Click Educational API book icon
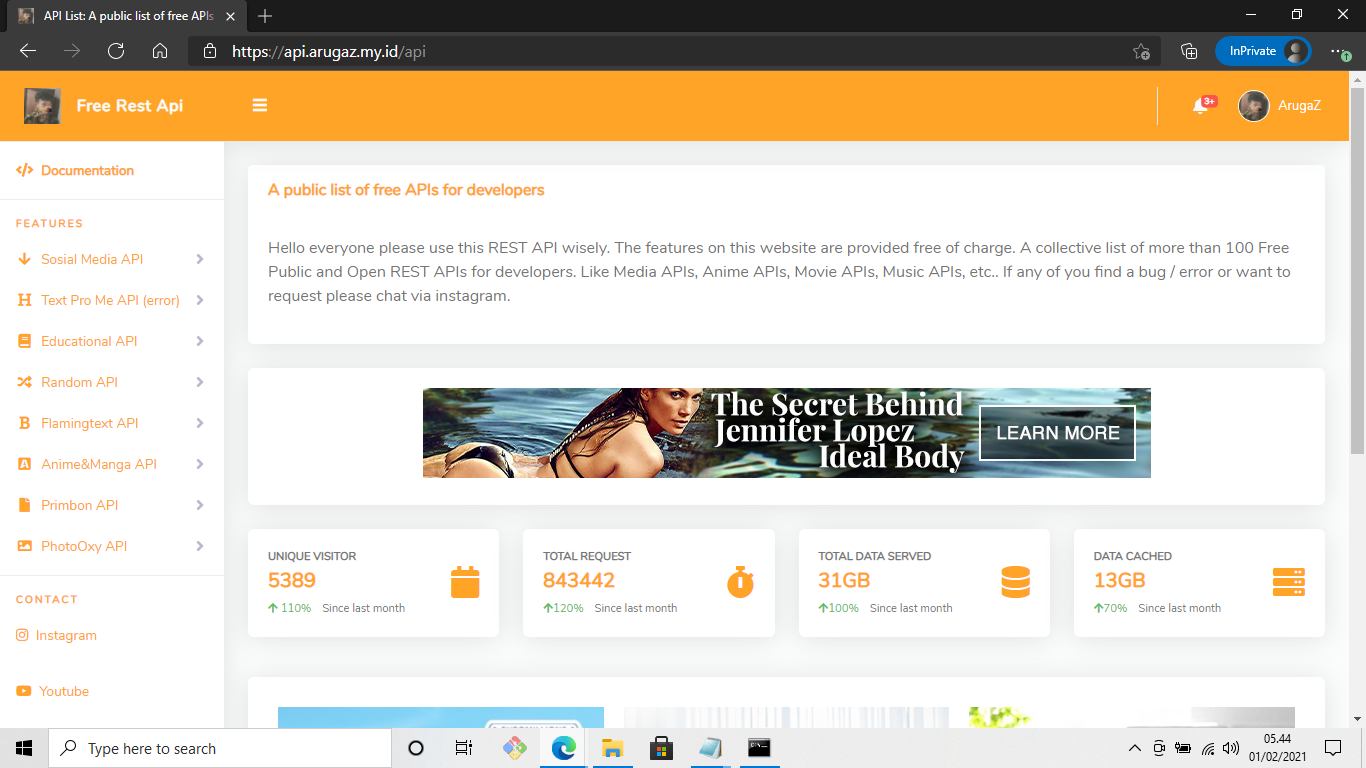The width and height of the screenshot is (1366, 768). coord(25,341)
